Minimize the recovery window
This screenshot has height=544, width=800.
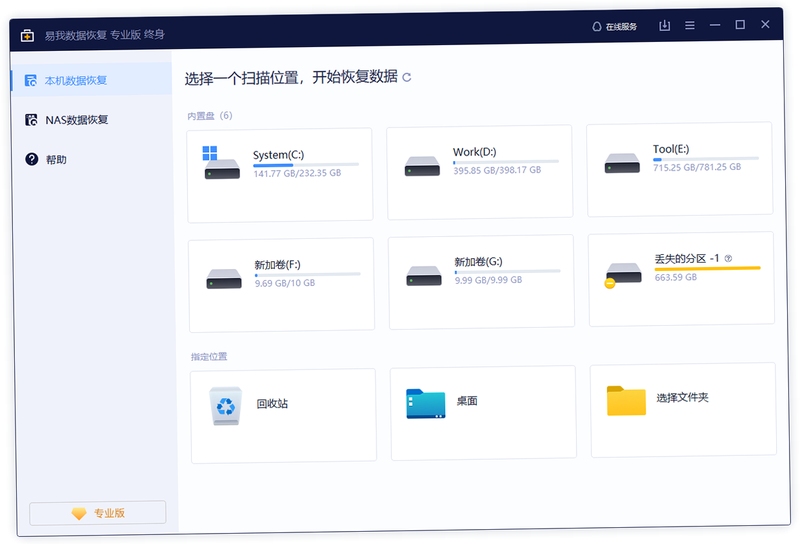(x=715, y=24)
